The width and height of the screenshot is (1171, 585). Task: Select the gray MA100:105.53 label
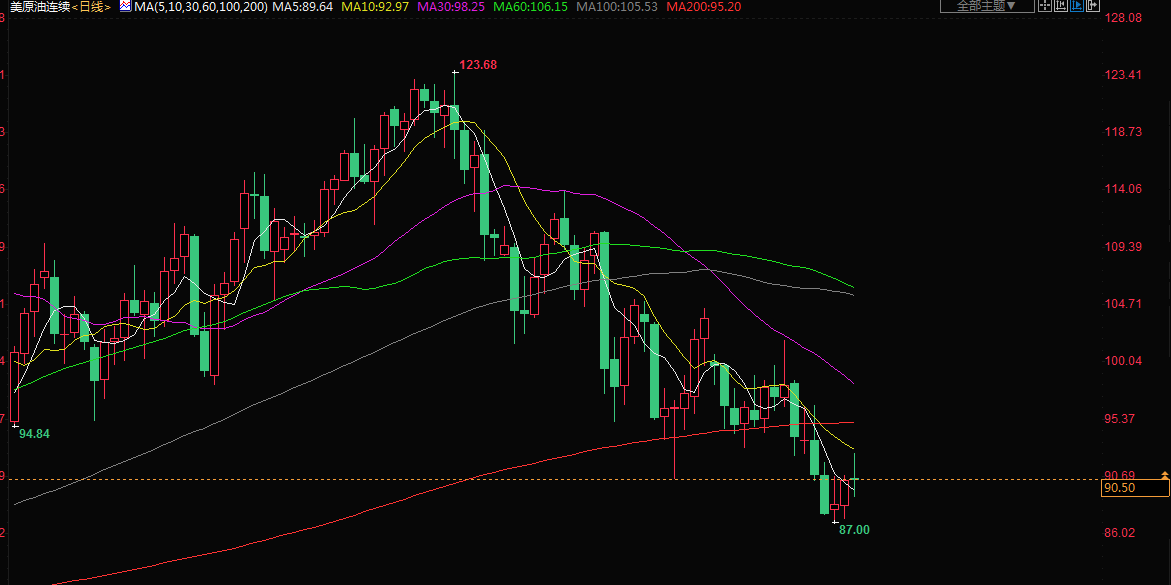[x=618, y=6]
